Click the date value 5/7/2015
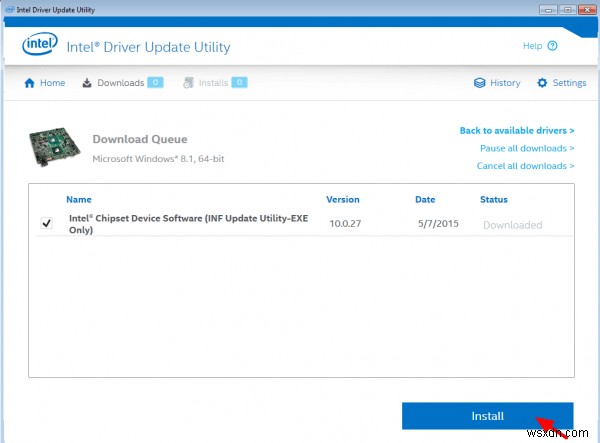 click(438, 223)
